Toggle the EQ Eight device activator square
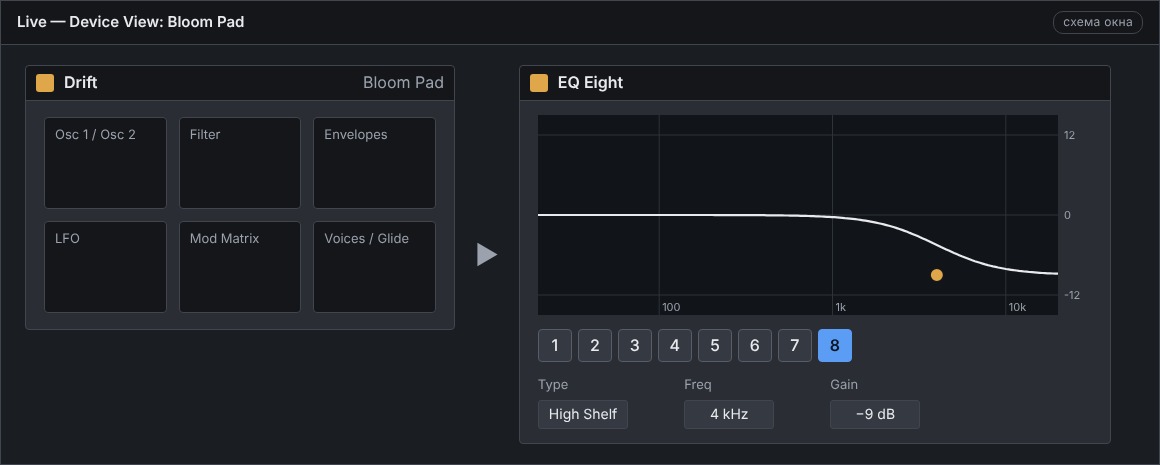The width and height of the screenshot is (1160, 465). click(539, 83)
